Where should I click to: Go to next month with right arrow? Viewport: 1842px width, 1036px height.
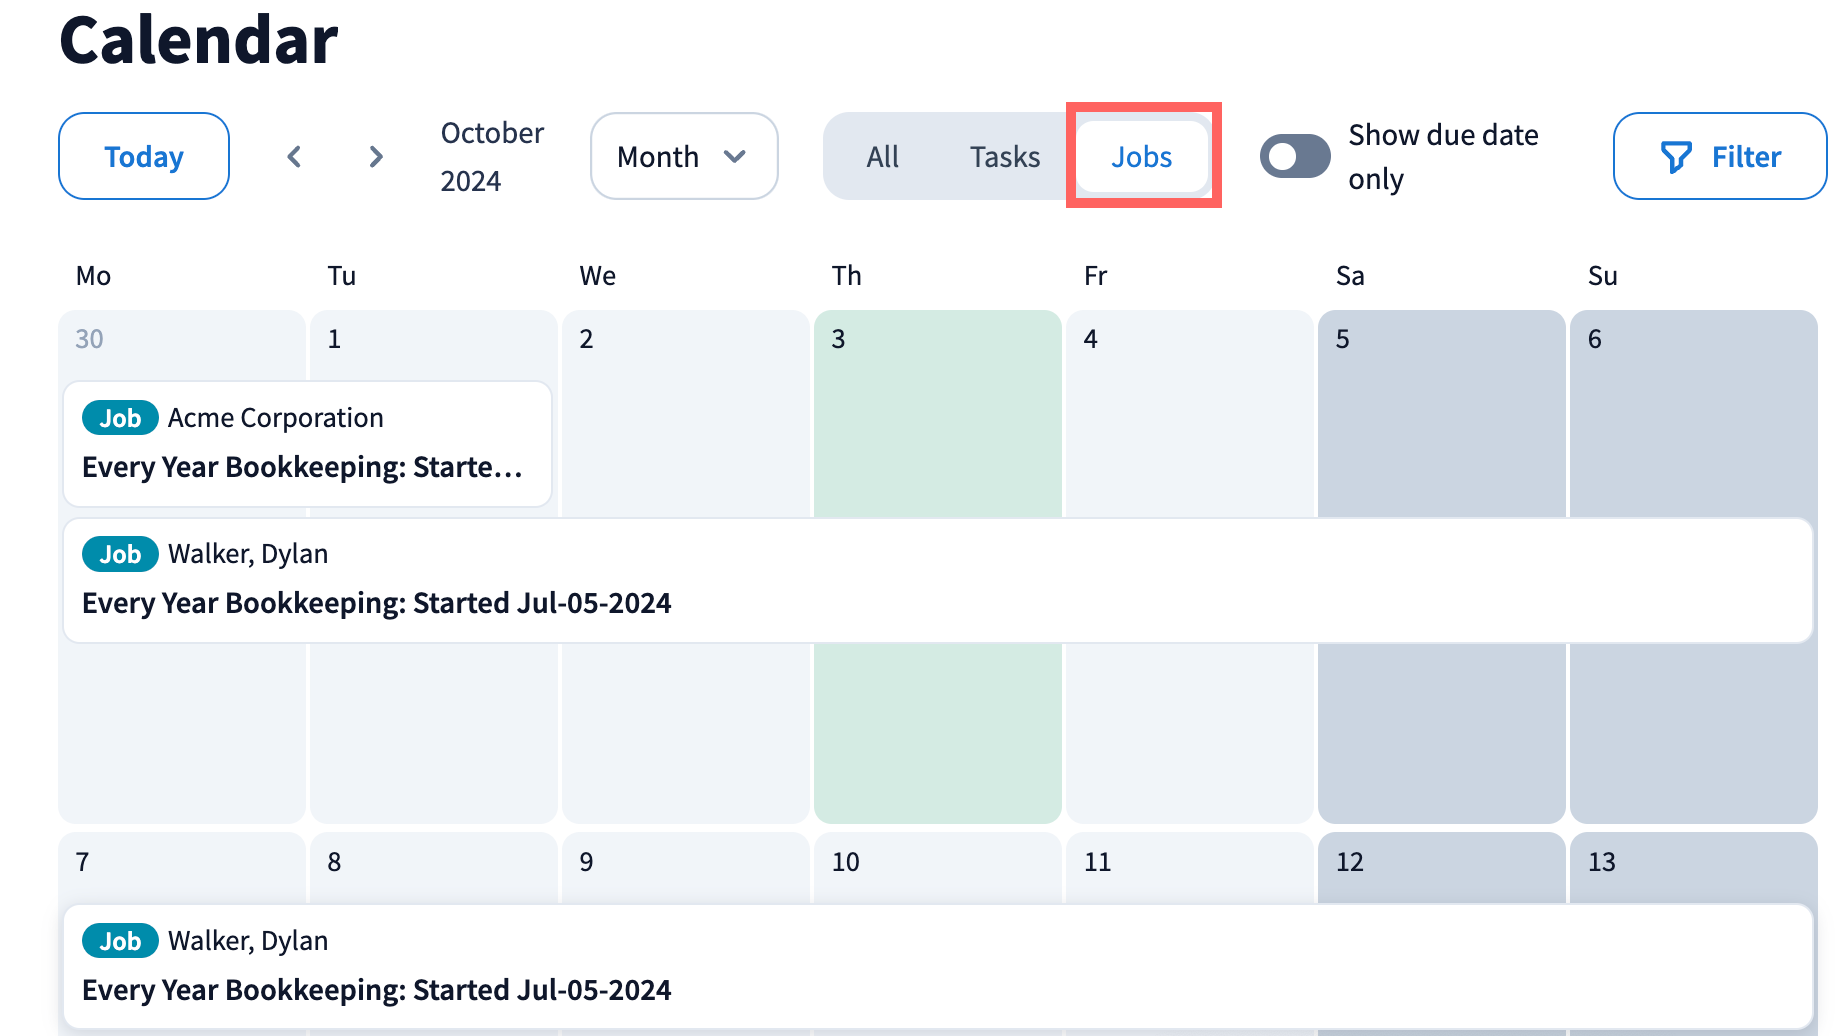(x=376, y=157)
